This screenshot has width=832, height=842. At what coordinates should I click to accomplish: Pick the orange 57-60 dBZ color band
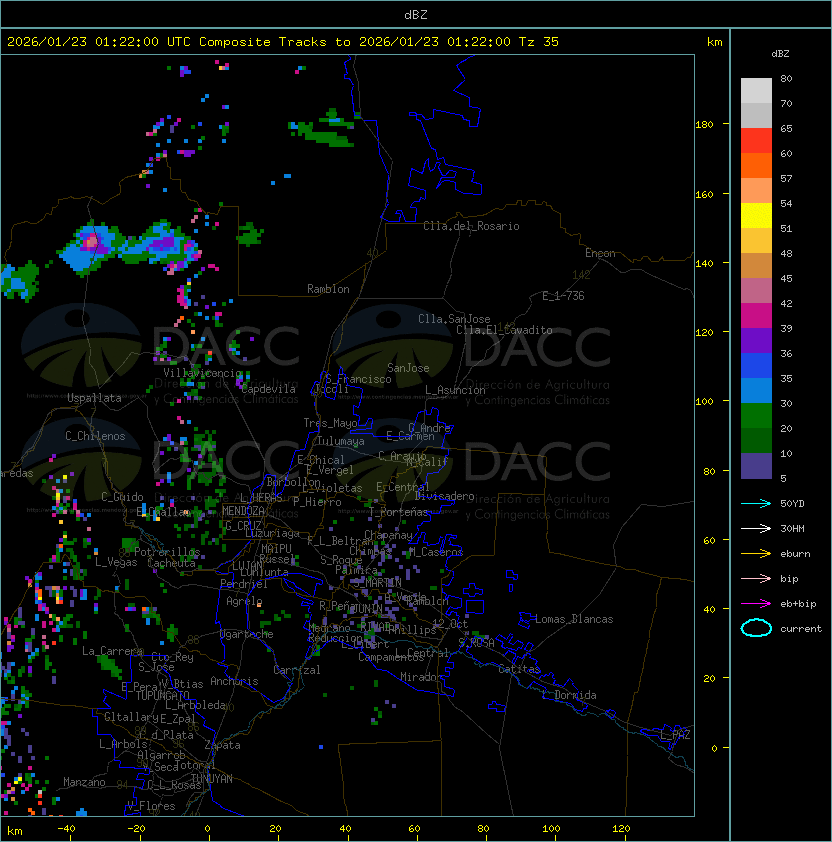click(756, 166)
